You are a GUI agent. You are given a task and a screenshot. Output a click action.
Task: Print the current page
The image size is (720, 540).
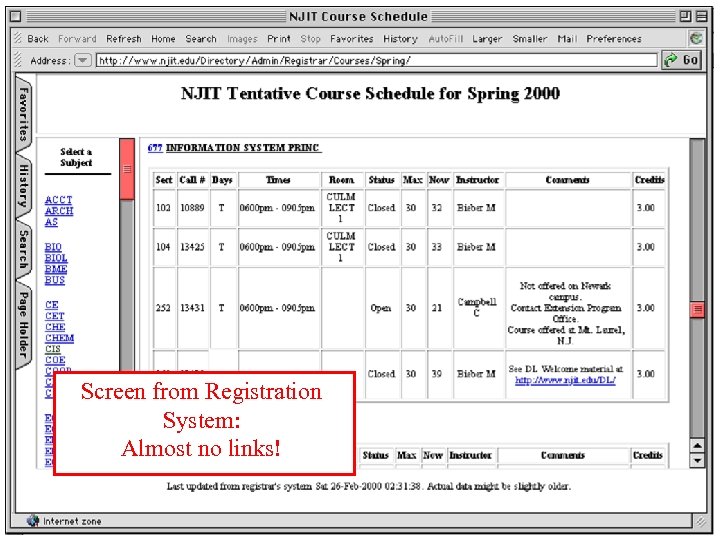point(279,39)
